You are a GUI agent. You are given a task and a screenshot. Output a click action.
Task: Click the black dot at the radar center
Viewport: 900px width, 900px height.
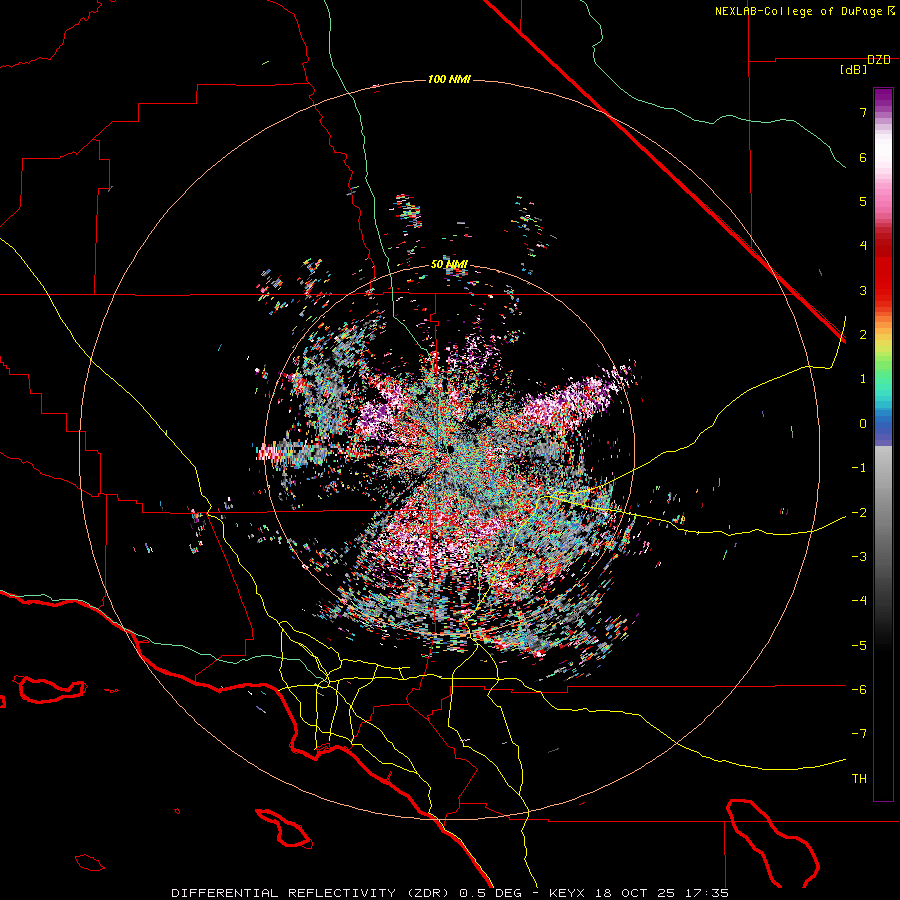[x=450, y=449]
